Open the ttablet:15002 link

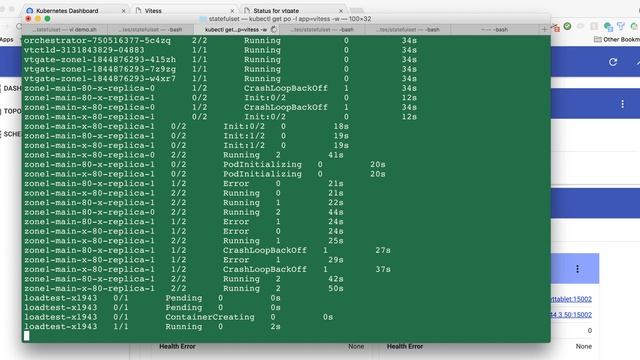pos(571,299)
